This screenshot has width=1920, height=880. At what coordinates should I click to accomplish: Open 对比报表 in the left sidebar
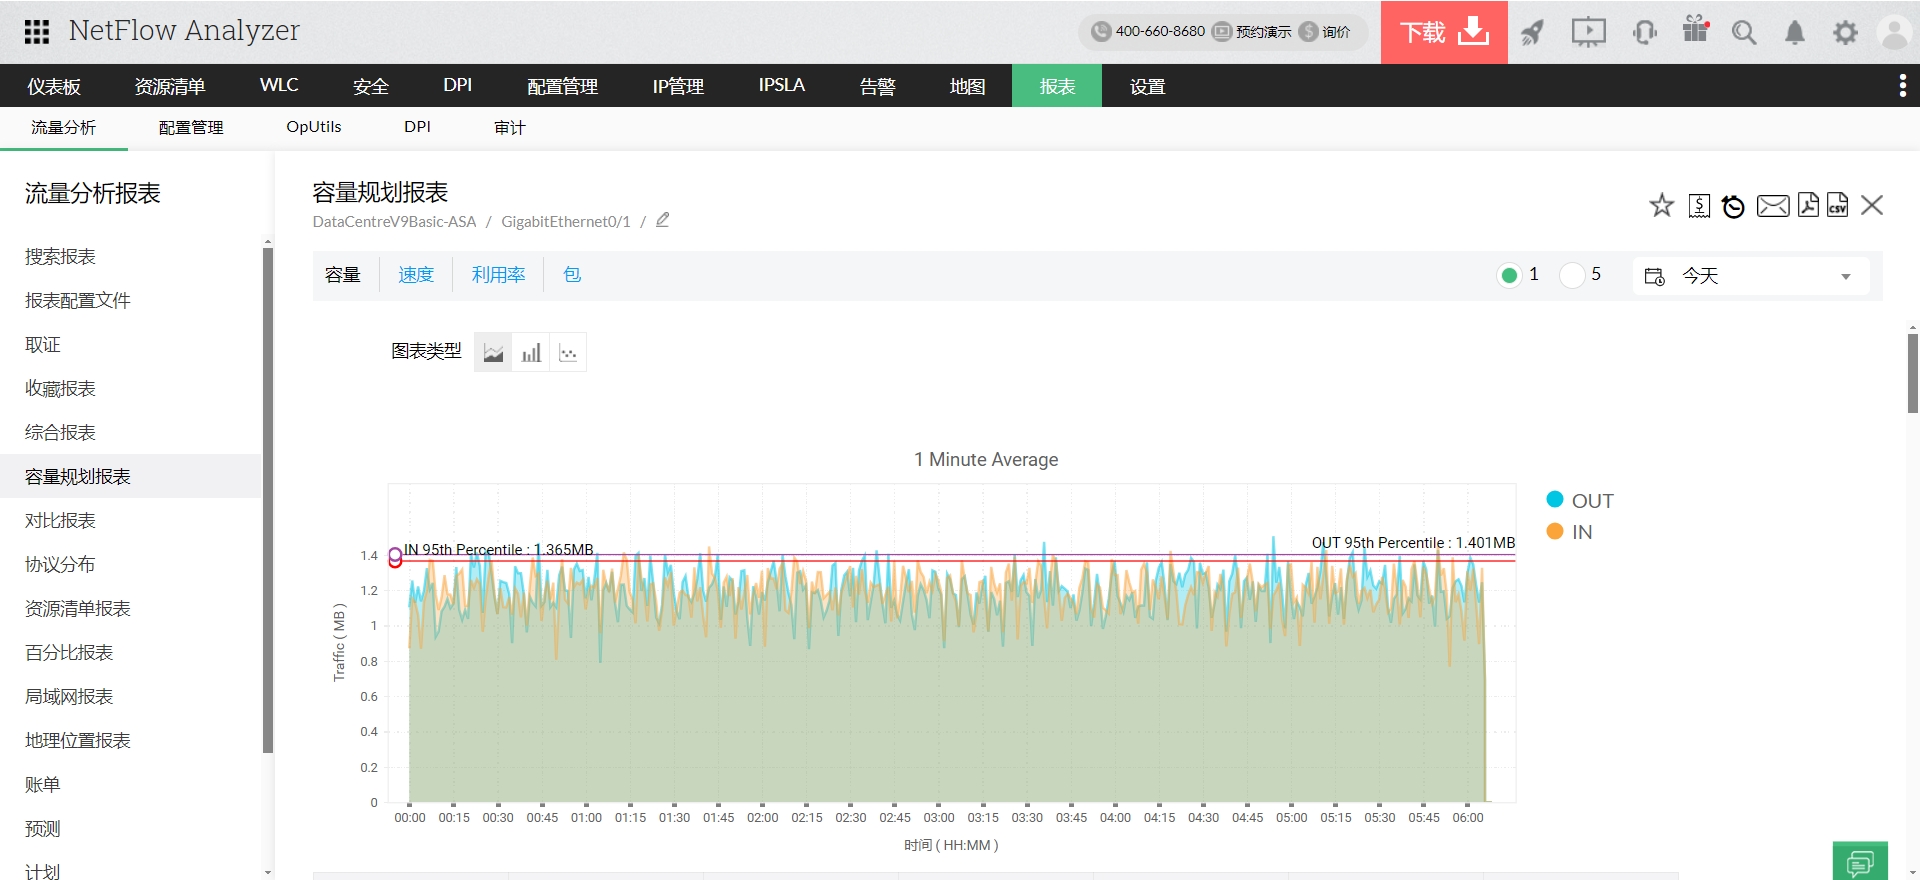61,521
